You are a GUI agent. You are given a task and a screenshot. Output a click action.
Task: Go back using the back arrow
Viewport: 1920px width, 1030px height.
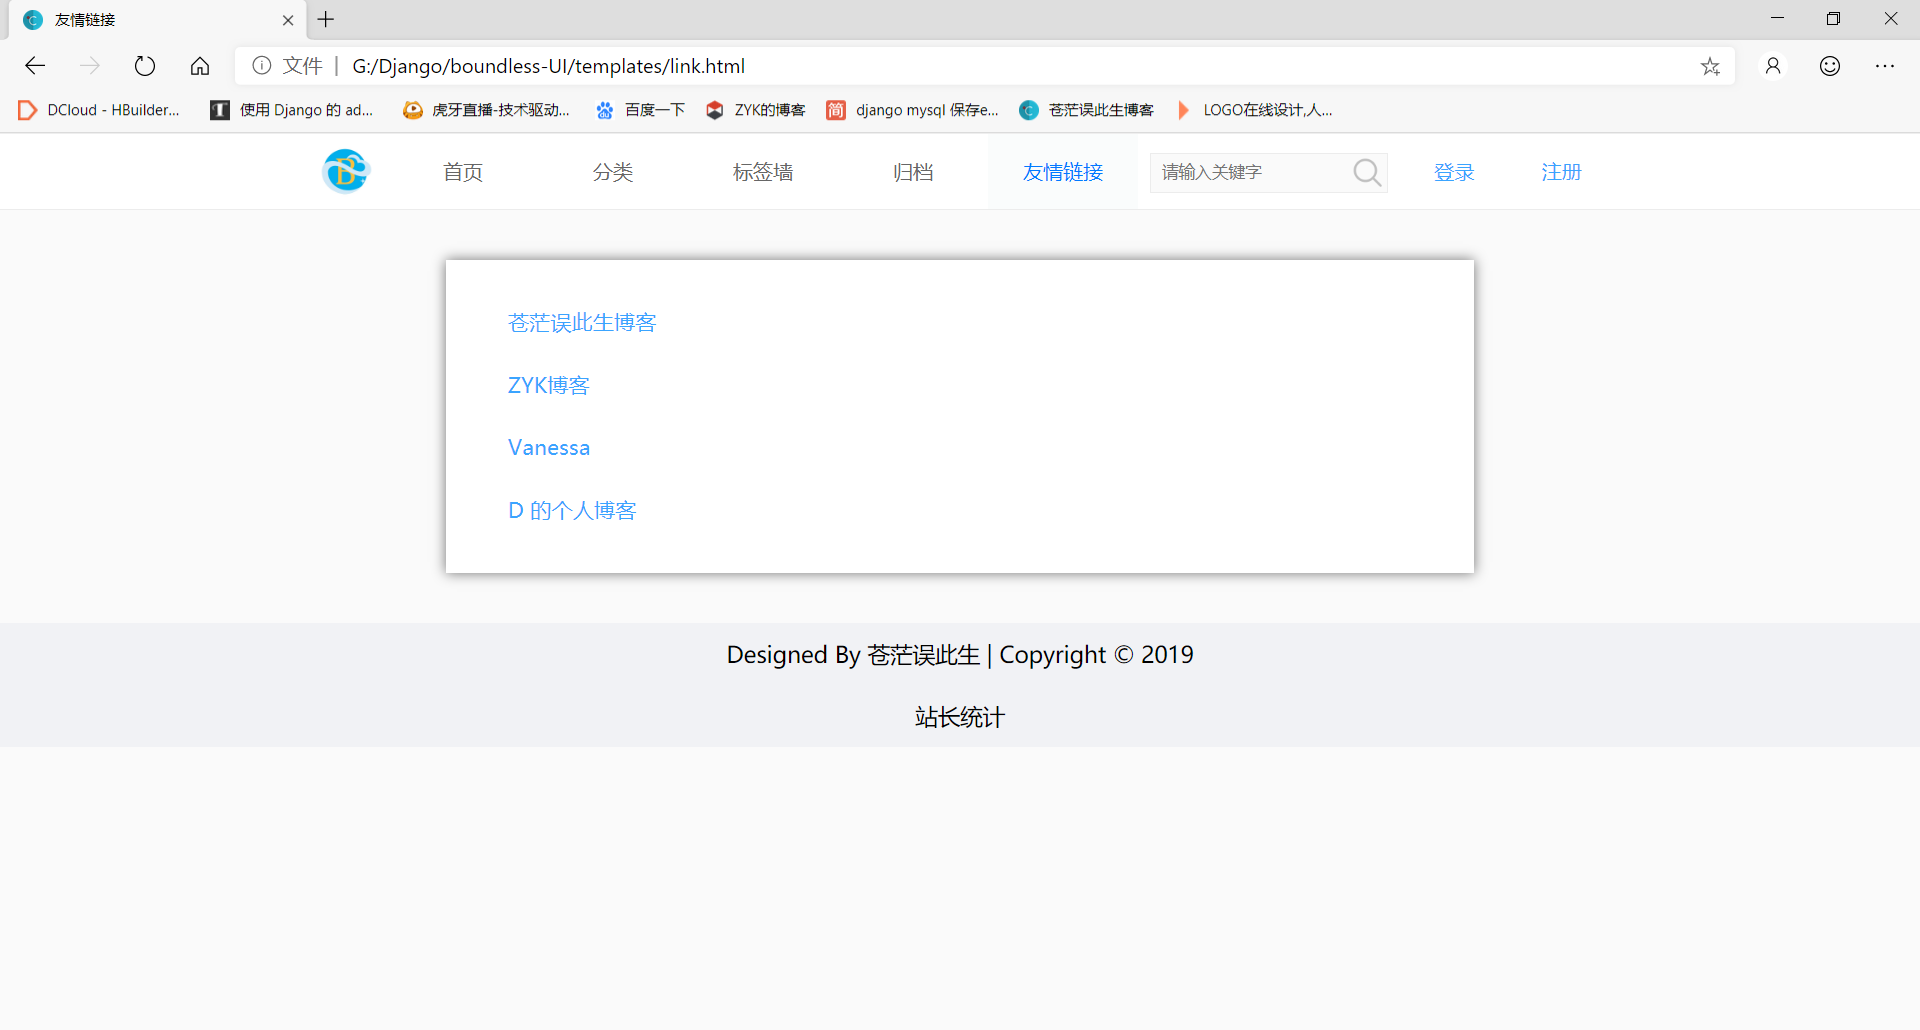pos(35,66)
